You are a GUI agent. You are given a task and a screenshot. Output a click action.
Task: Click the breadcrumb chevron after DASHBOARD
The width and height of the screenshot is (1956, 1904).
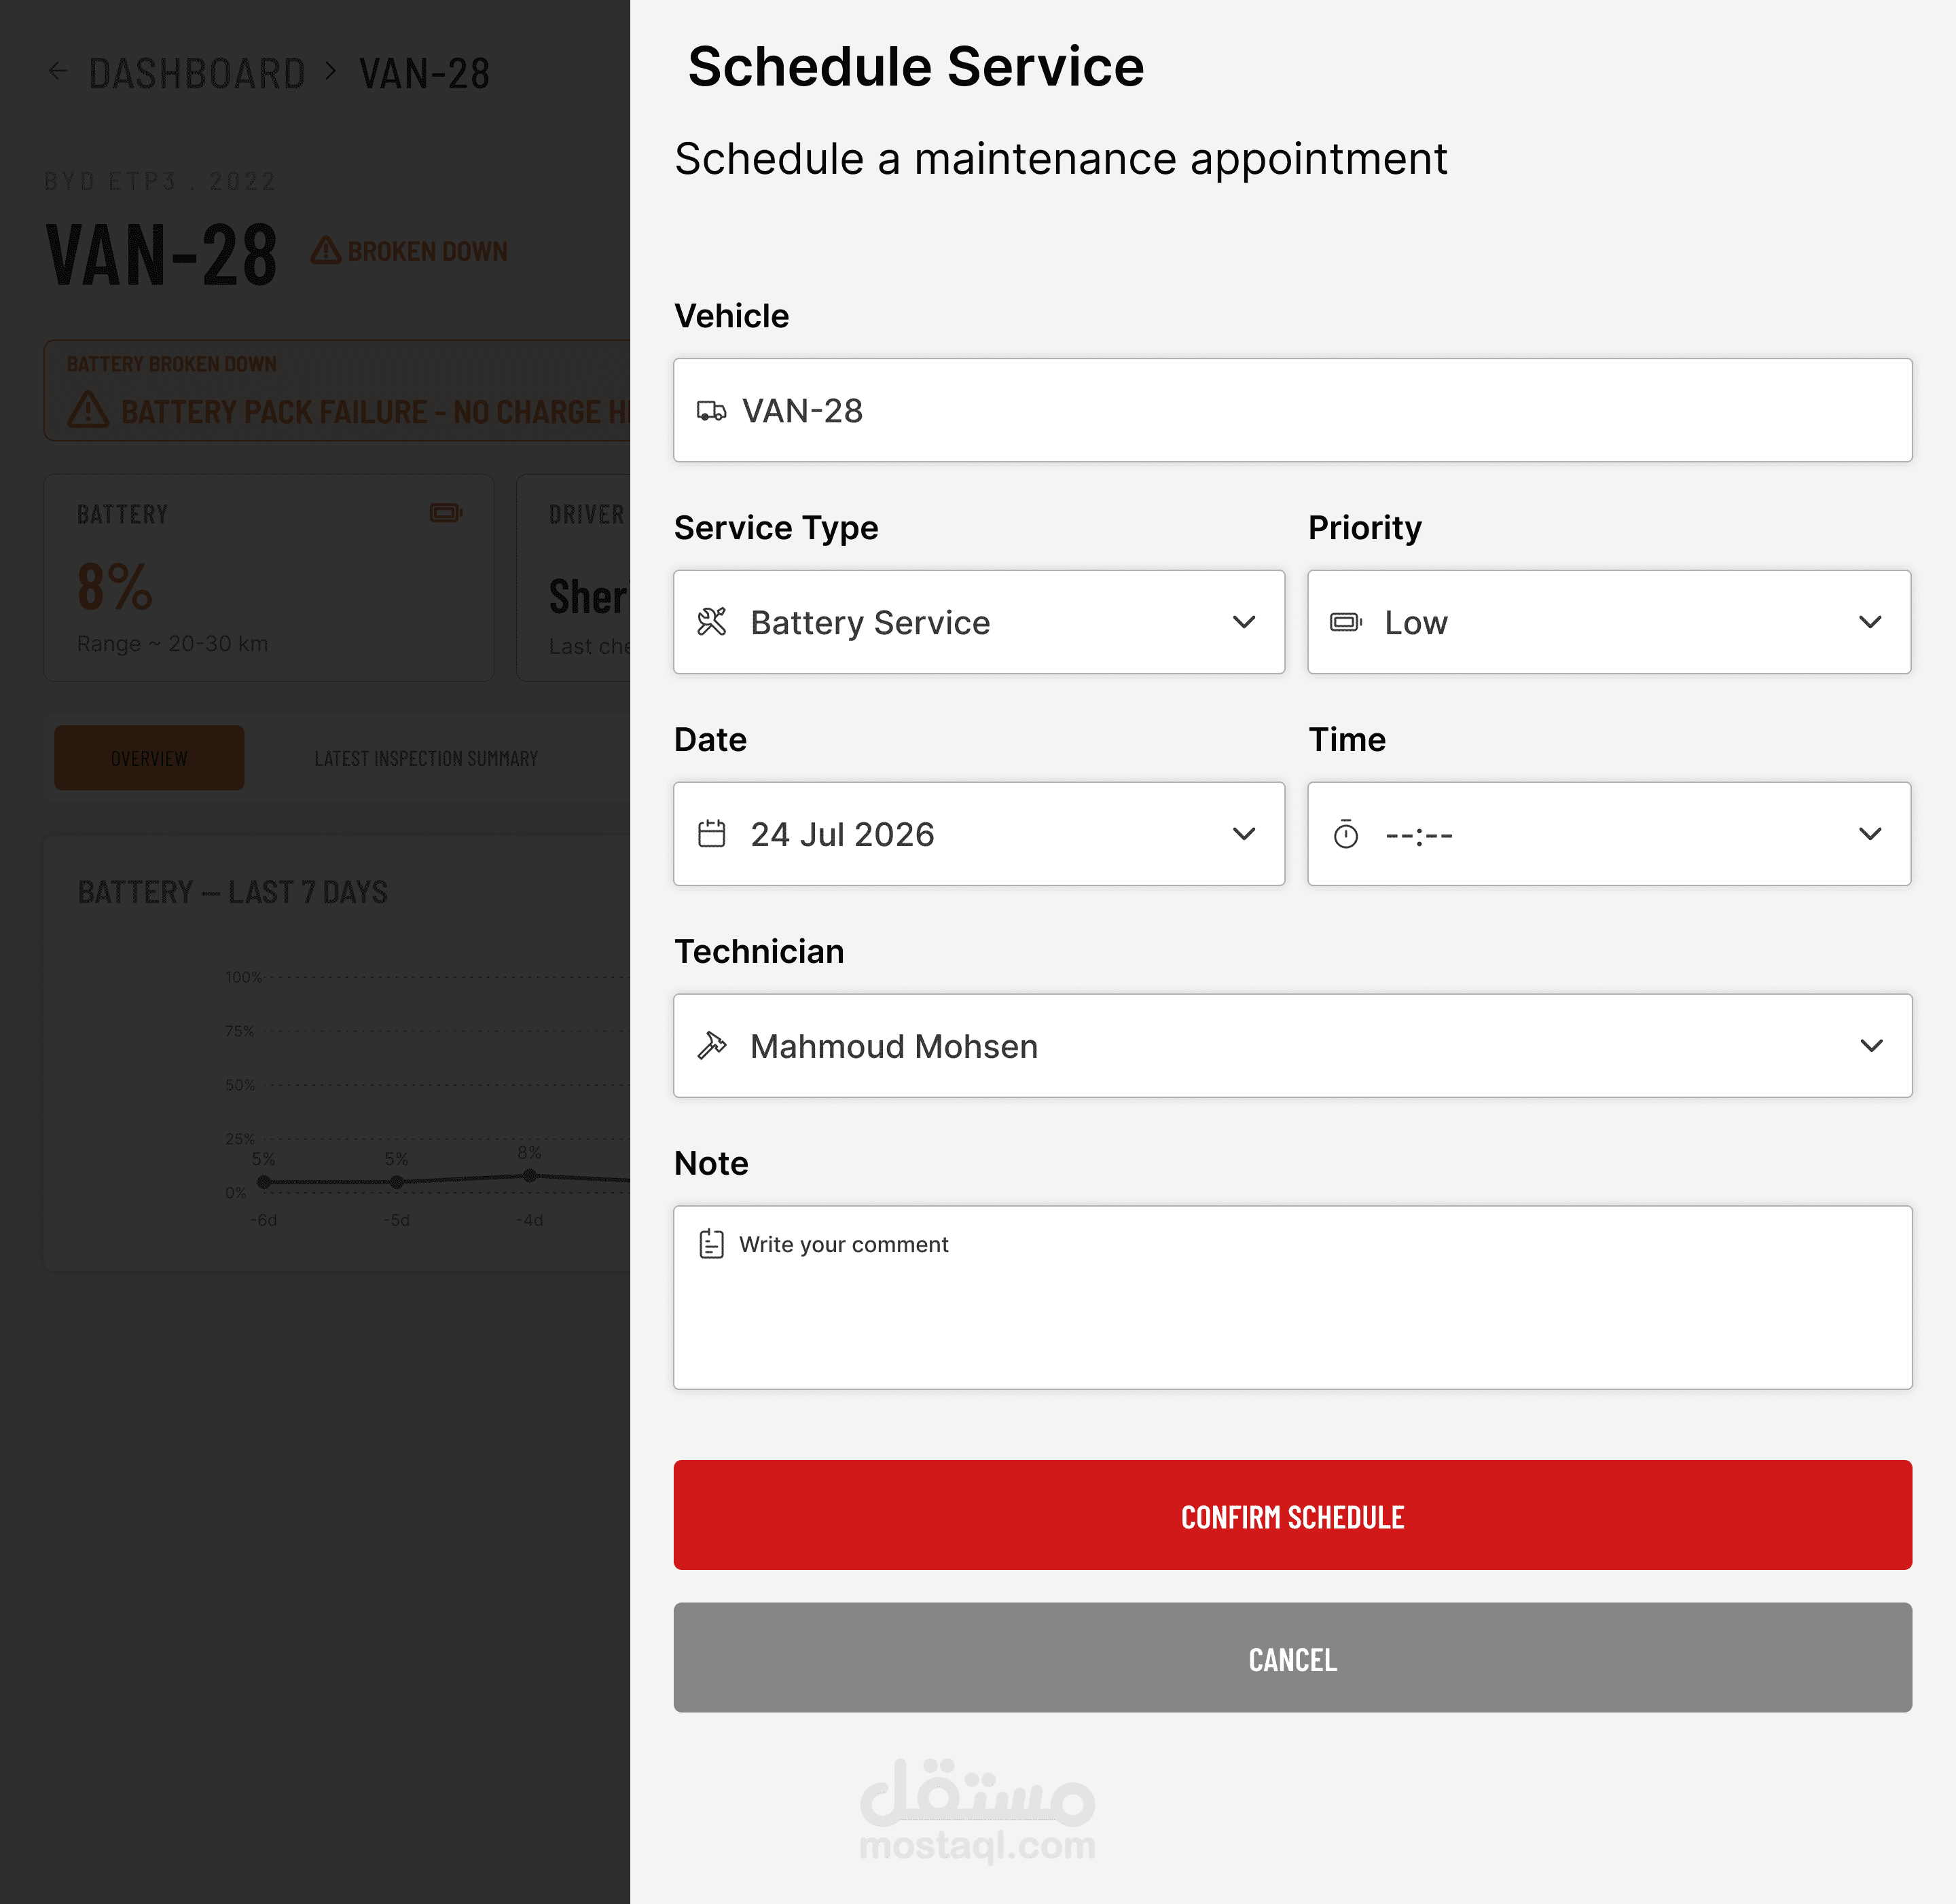pyautogui.click(x=331, y=71)
